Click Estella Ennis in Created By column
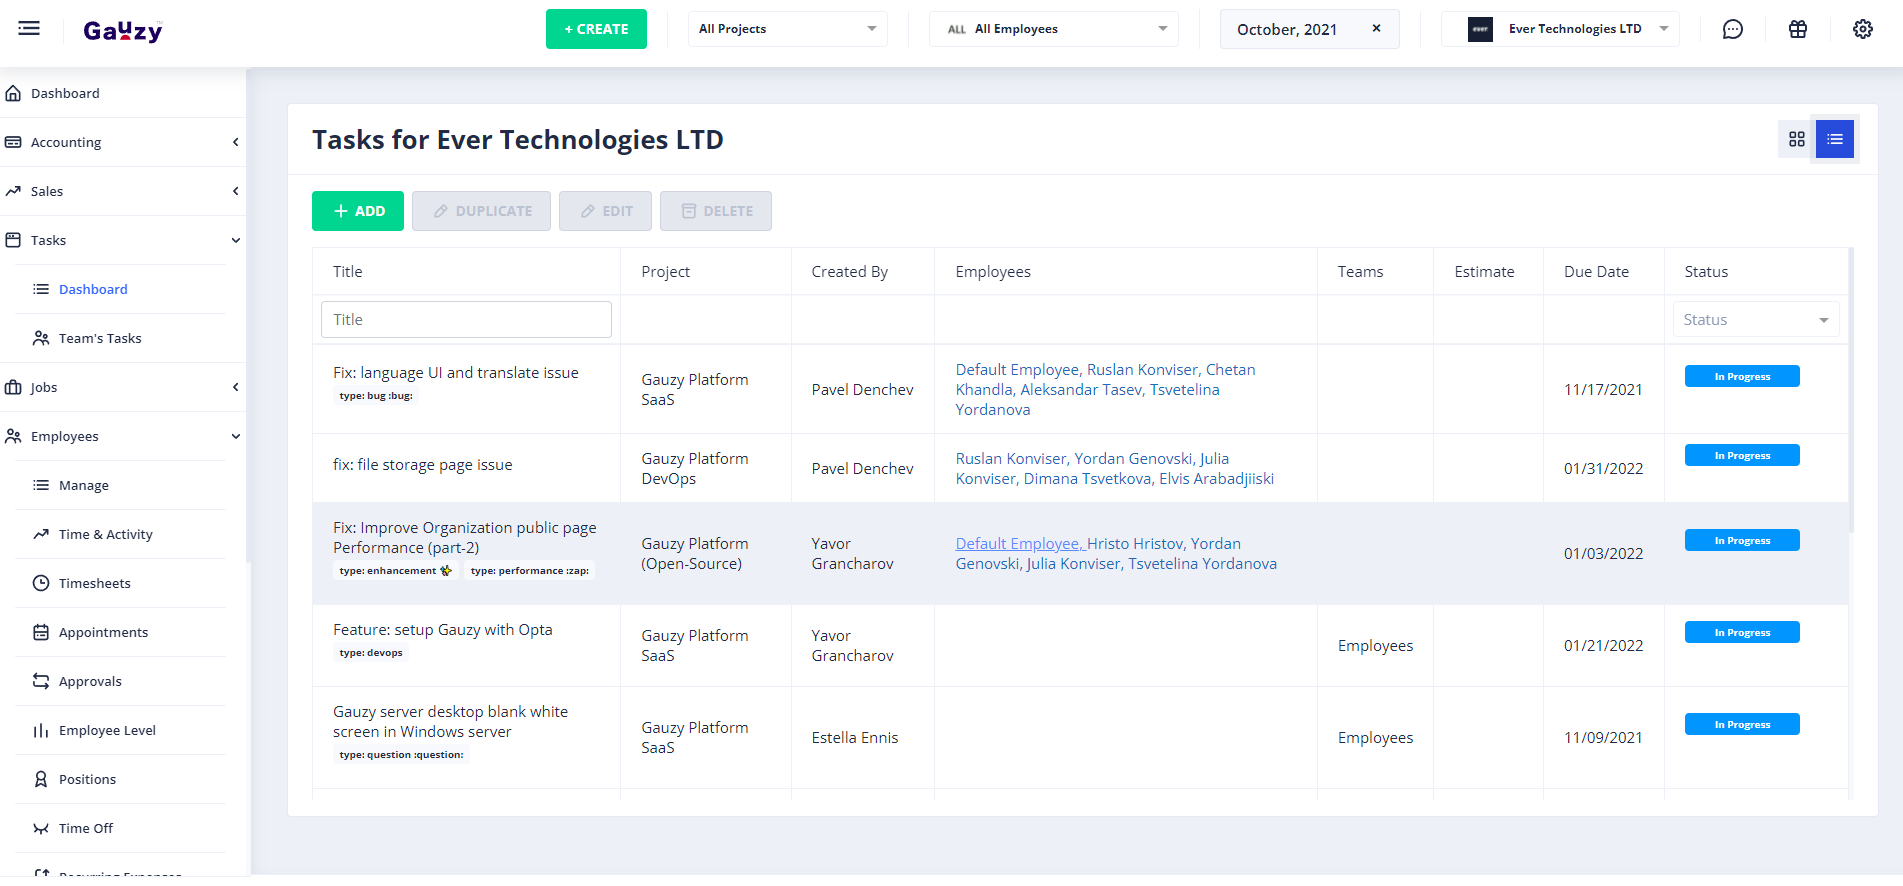The image size is (1903, 886). [x=855, y=738]
